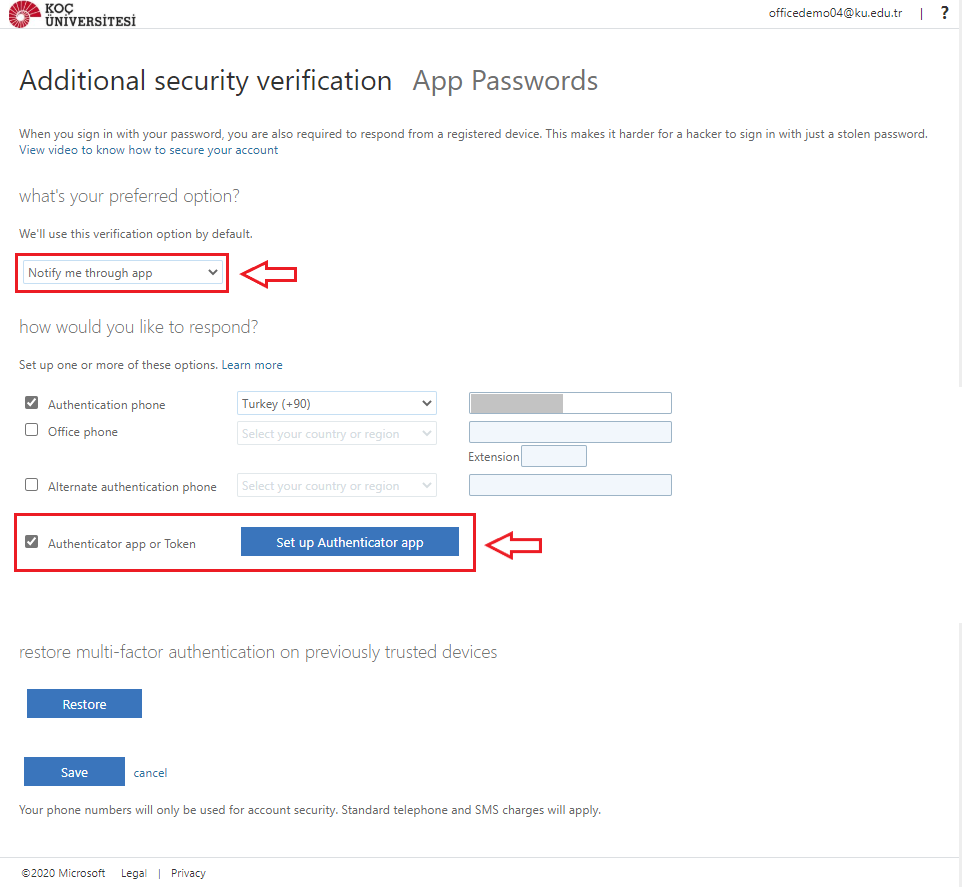Toggle the Authentication phone checkbox
962x887 pixels.
(x=32, y=403)
